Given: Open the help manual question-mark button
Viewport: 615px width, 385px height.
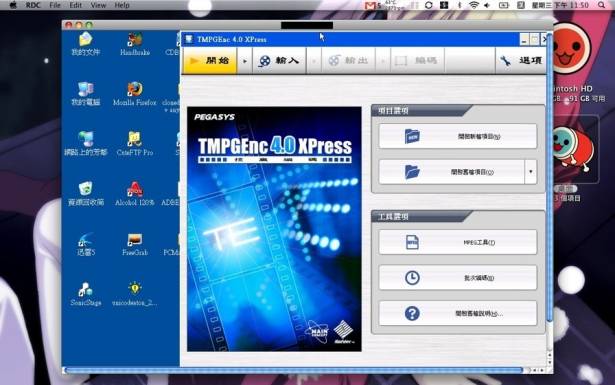Looking at the screenshot, I should 458,313.
